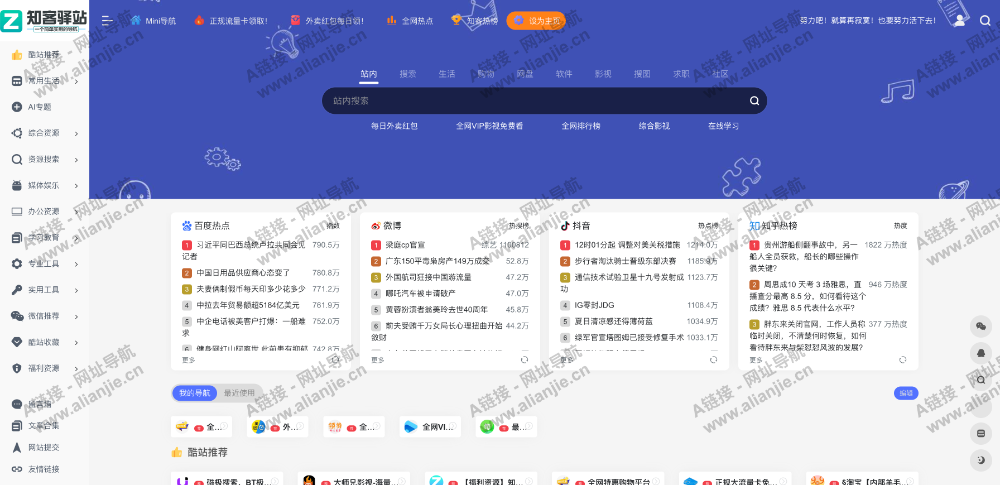Open 广东150平毒枭房产149万成交 Weibo item
The height and width of the screenshot is (485, 1000).
438,261
